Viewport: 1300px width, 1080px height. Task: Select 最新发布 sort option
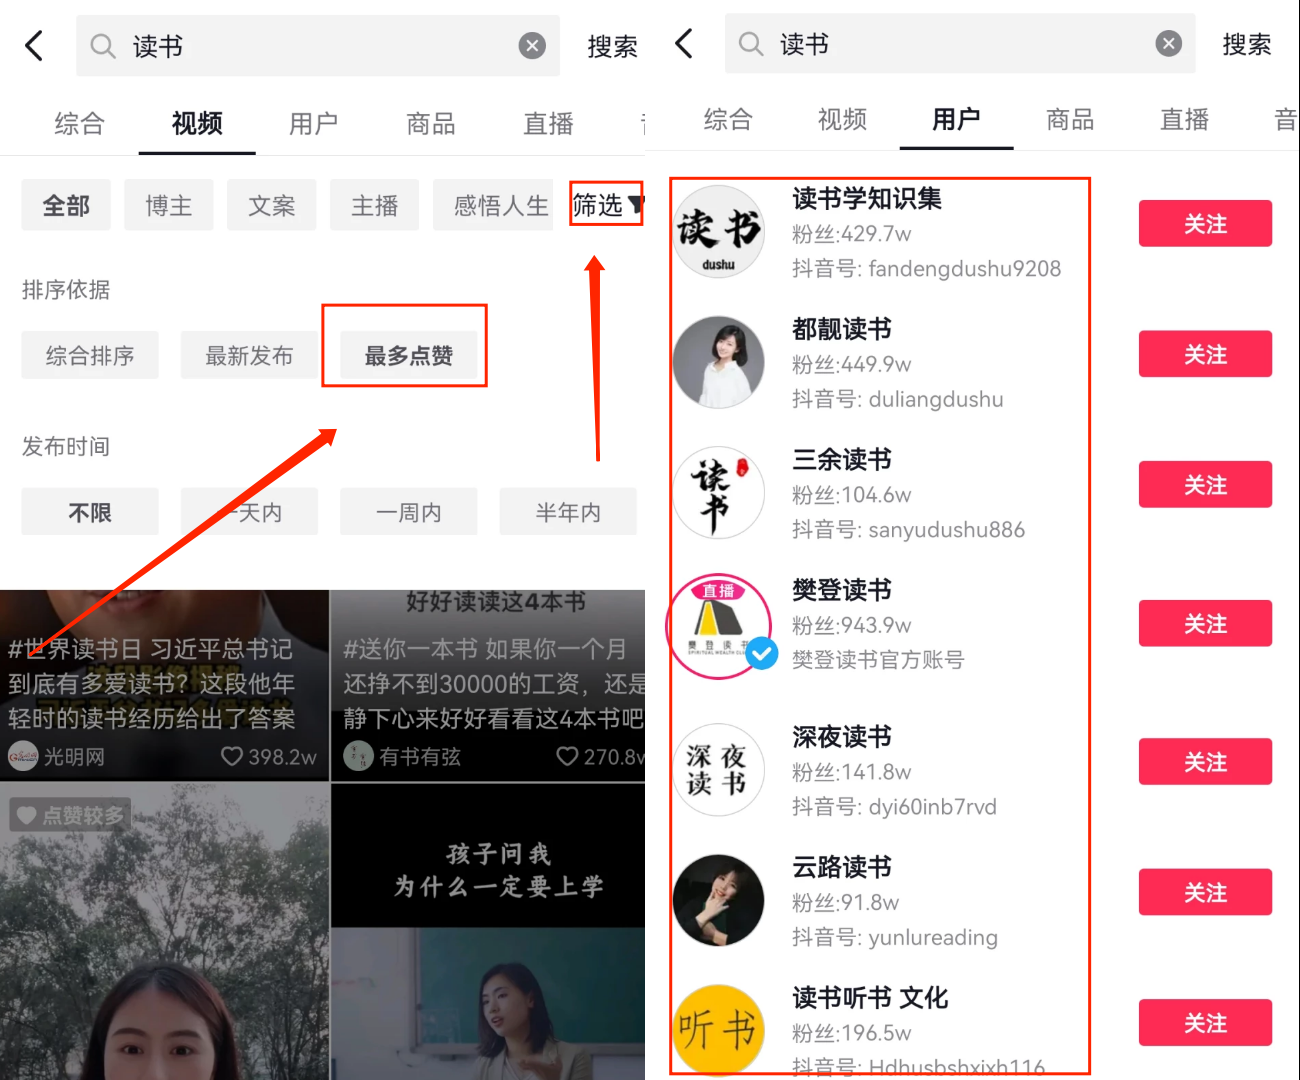249,355
